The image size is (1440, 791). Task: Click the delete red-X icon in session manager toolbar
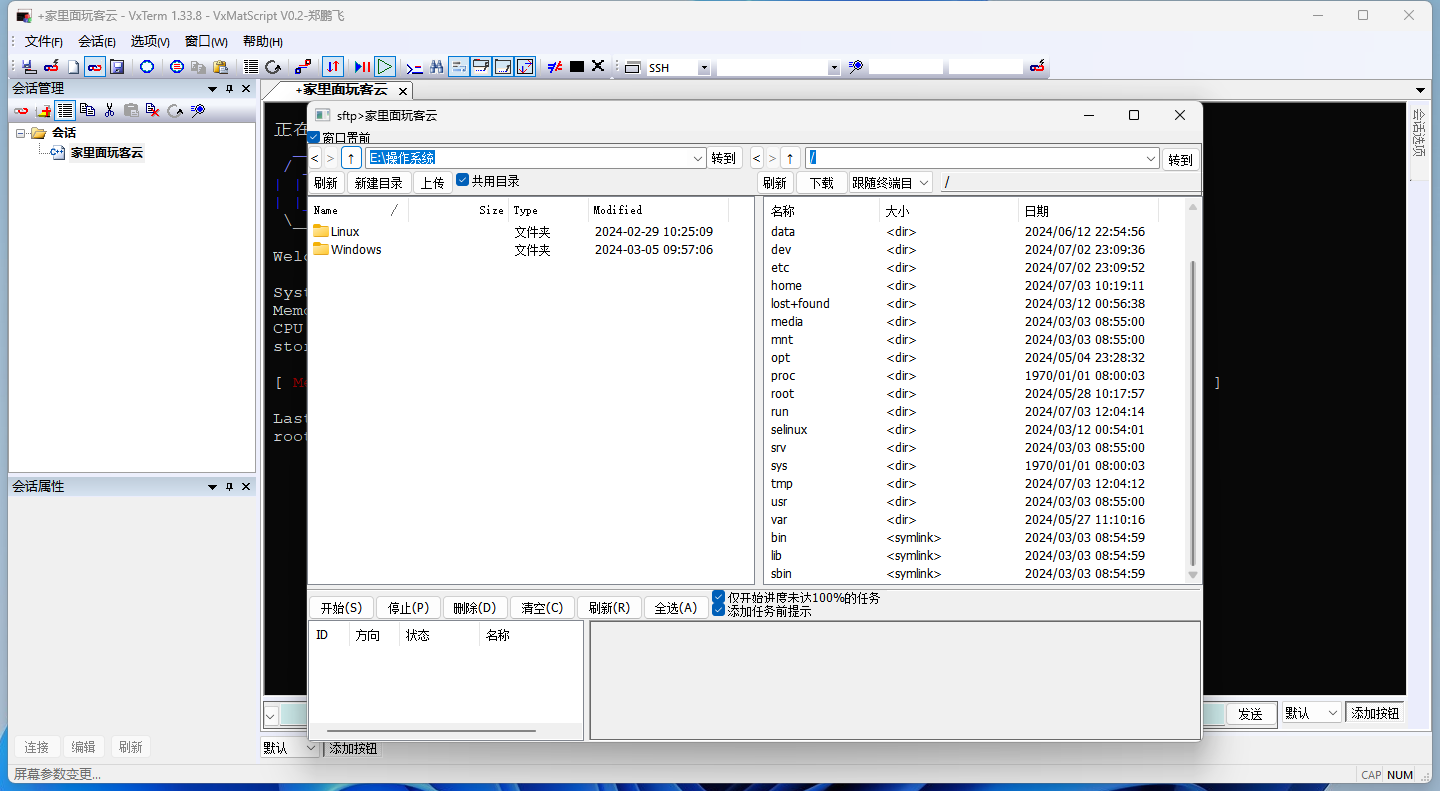pyautogui.click(x=153, y=111)
